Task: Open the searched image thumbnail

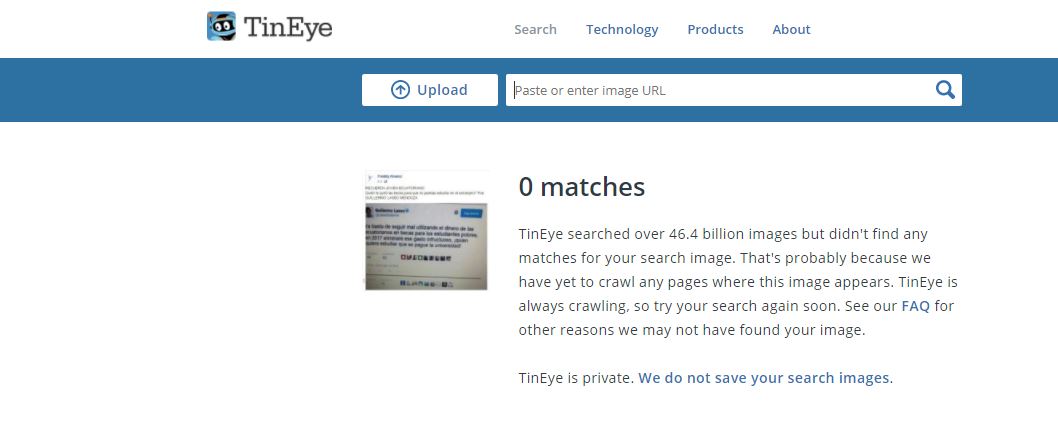Action: coord(426,230)
